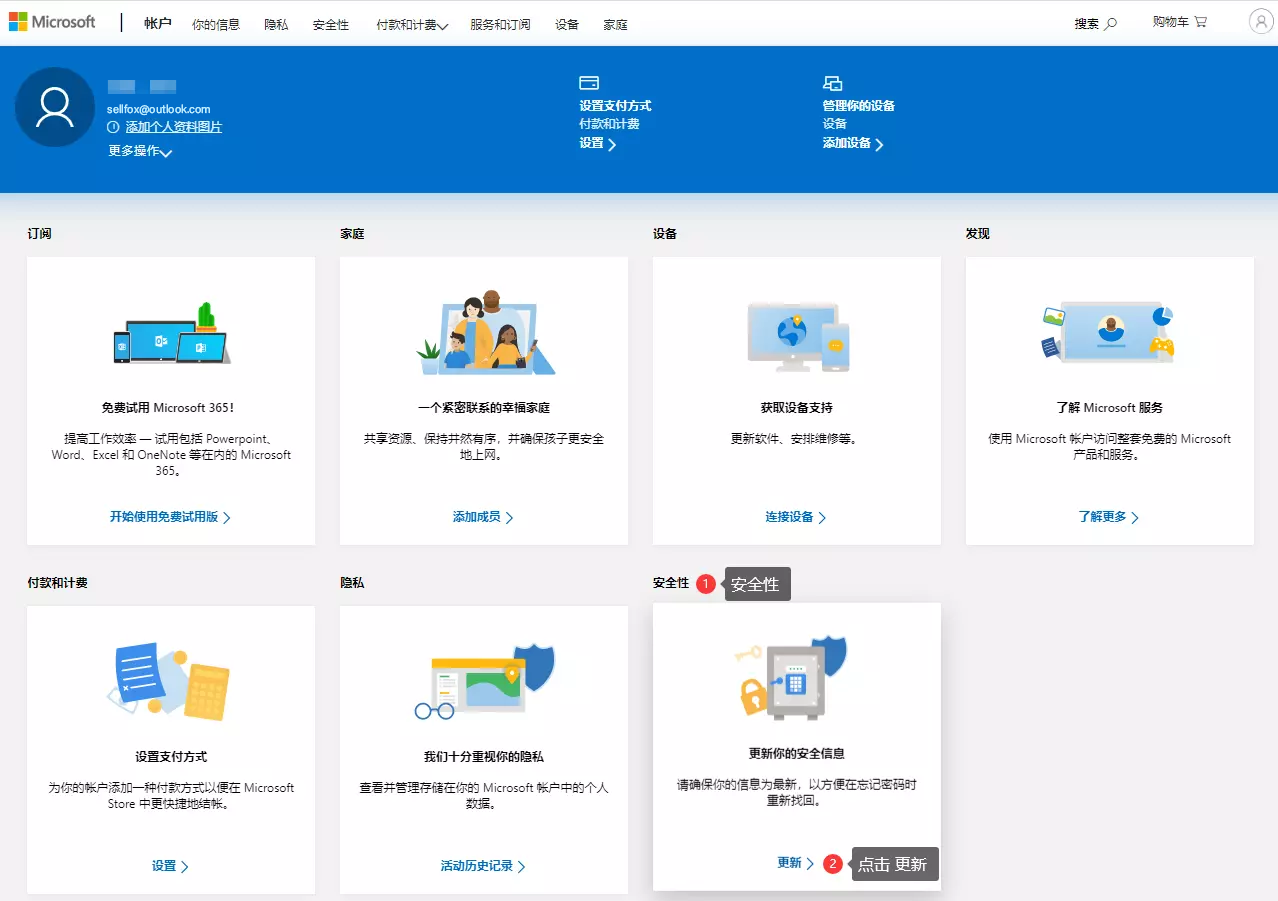Image resolution: width=1278 pixels, height=901 pixels.
Task: Click 设置 link under 付款和计费 in banner
Action: (x=597, y=143)
